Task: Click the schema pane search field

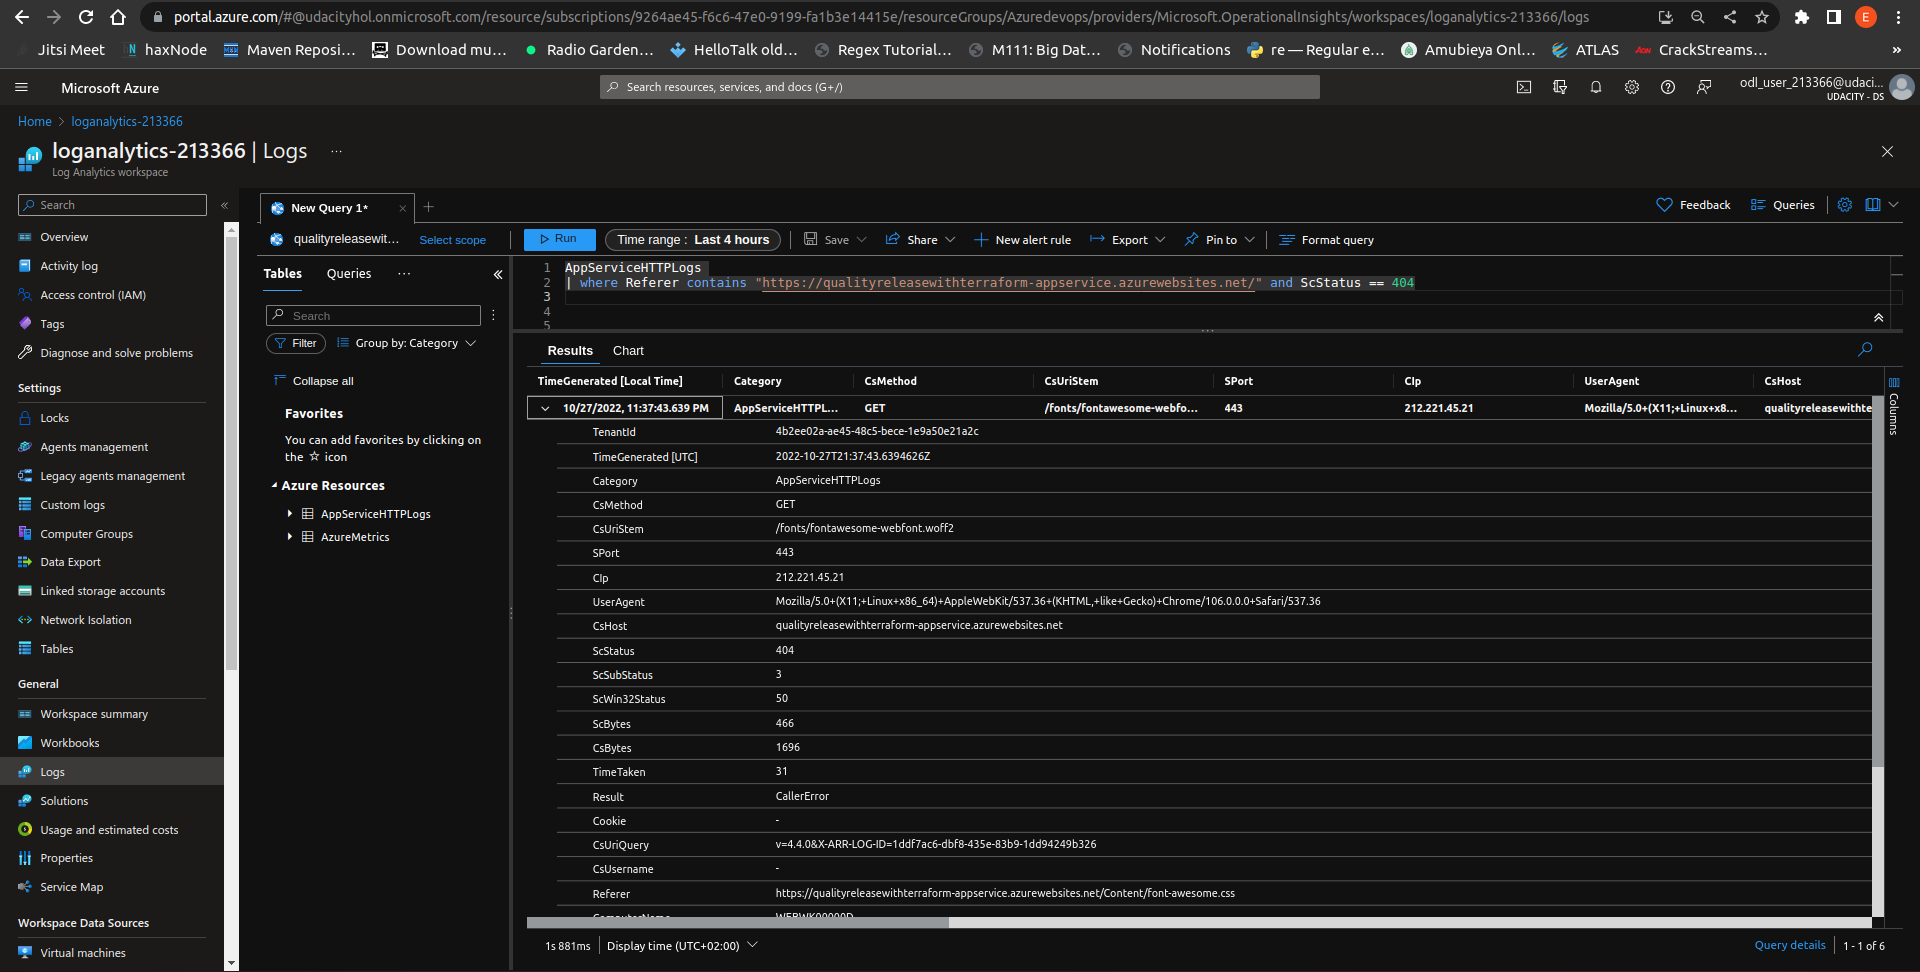Action: point(373,316)
